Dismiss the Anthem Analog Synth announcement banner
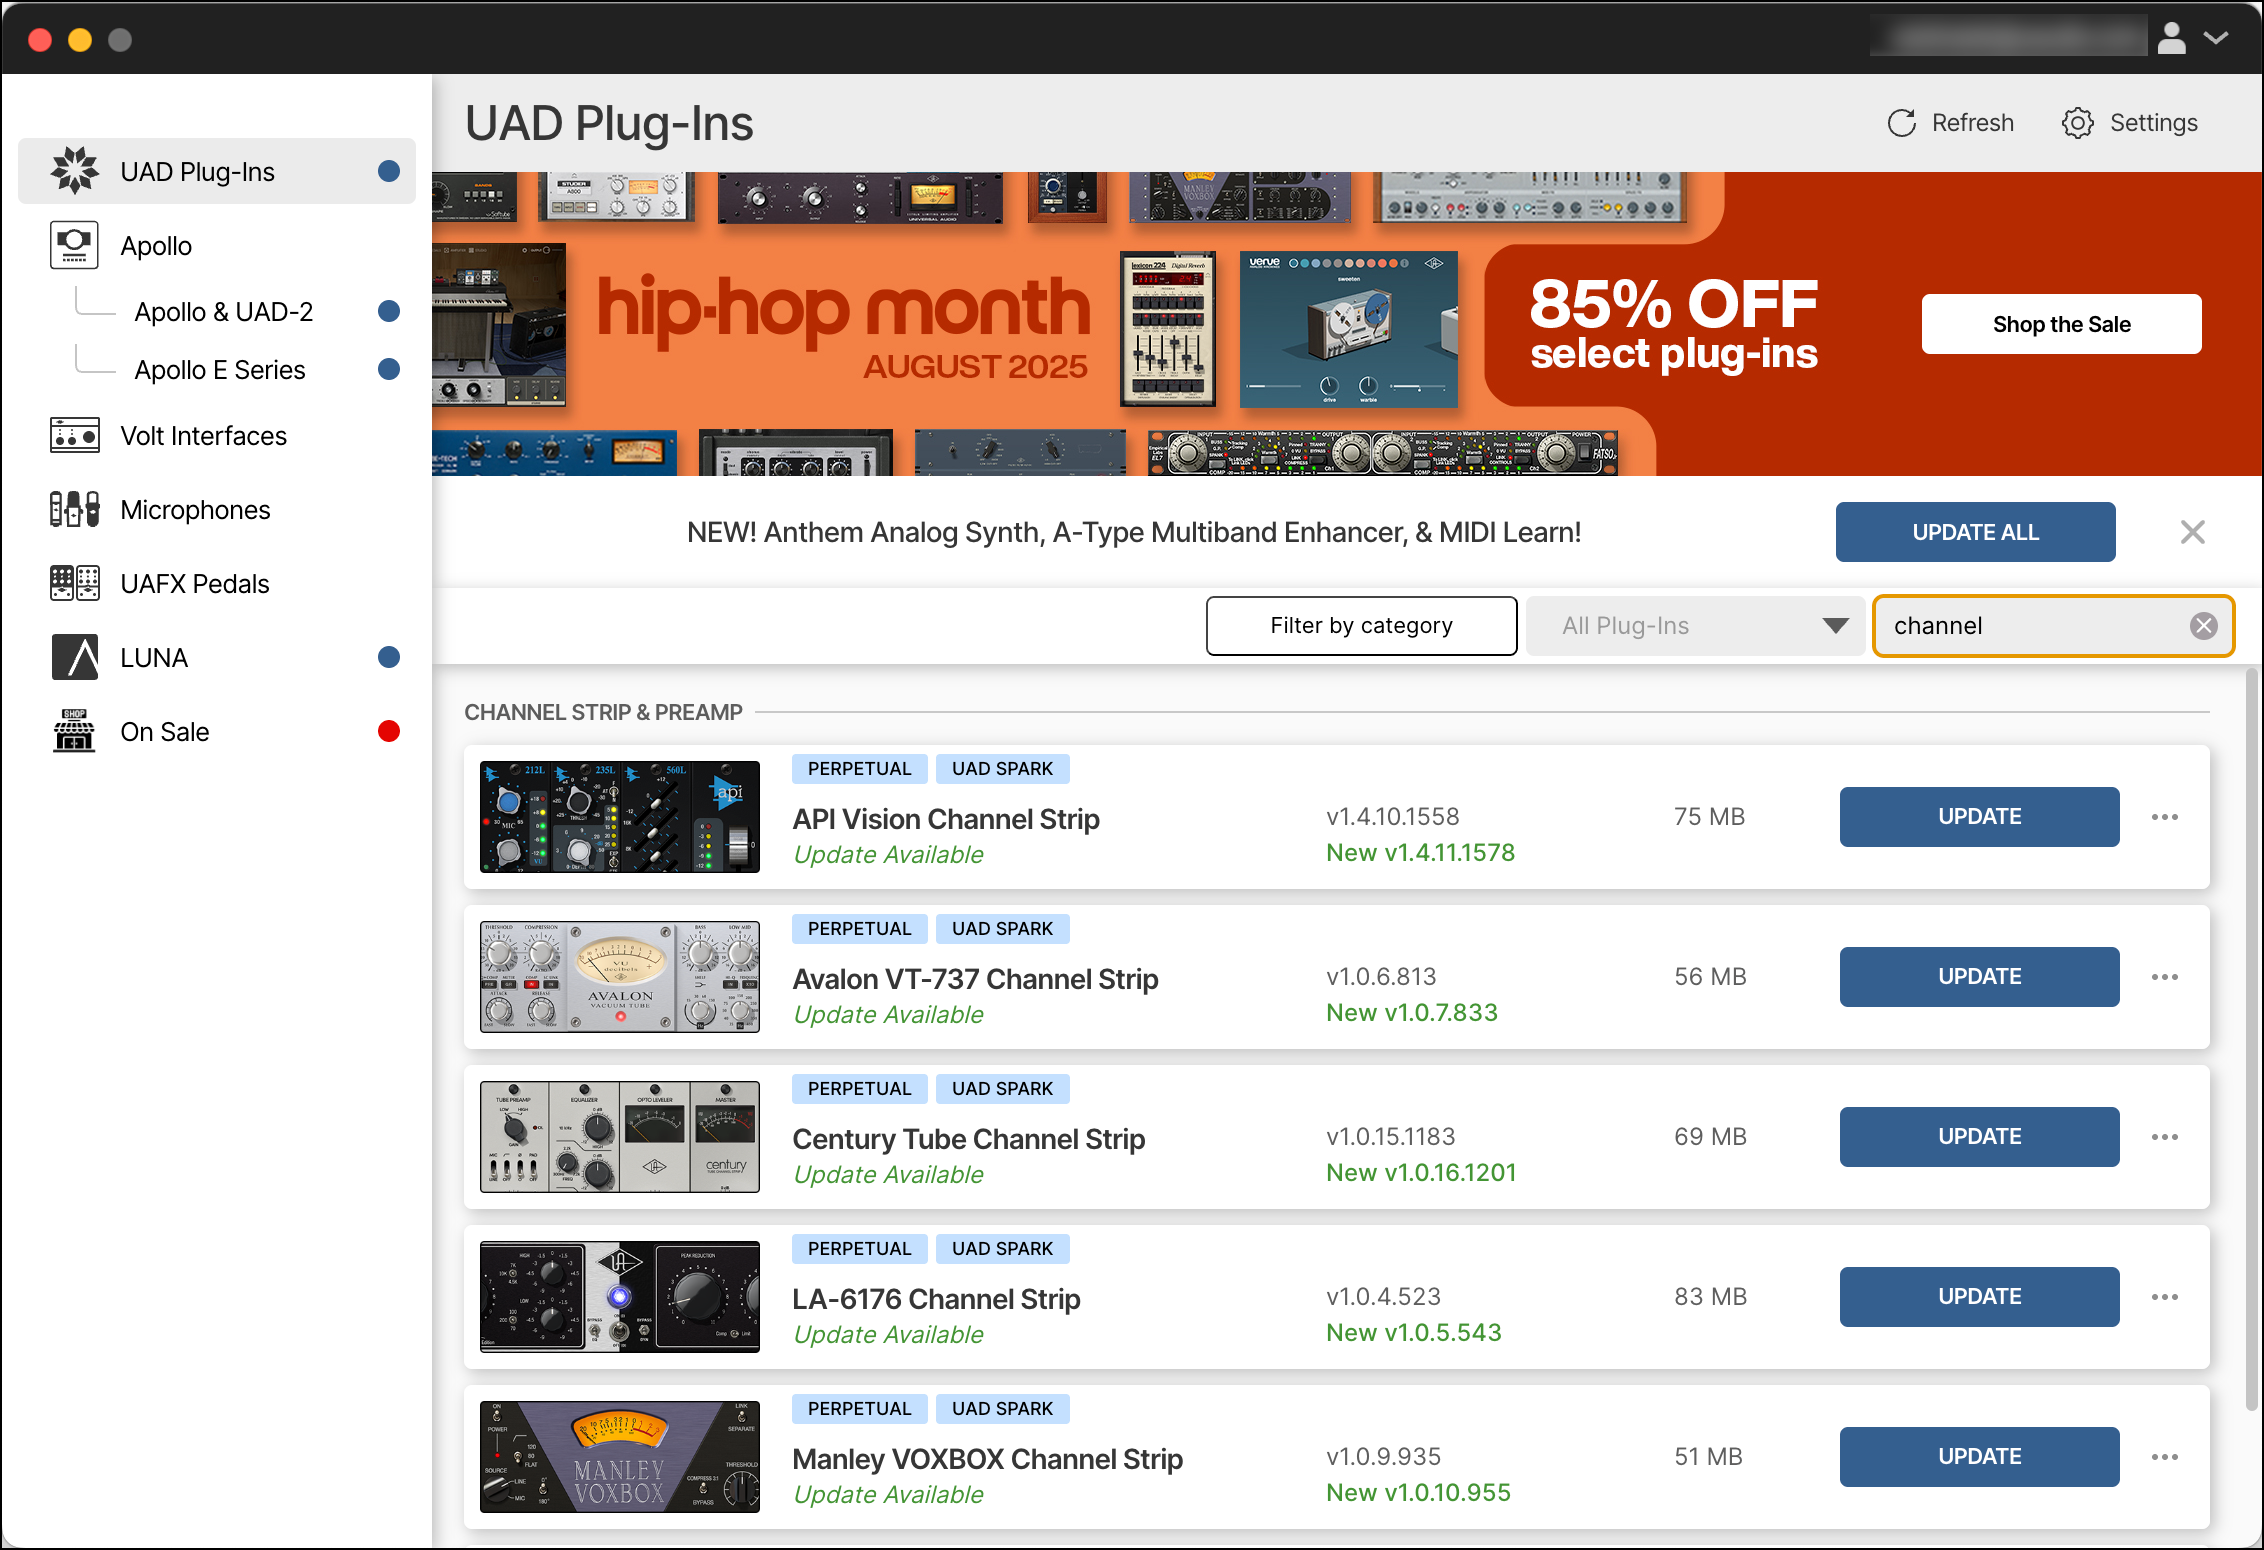This screenshot has width=2264, height=1550. point(2193,532)
